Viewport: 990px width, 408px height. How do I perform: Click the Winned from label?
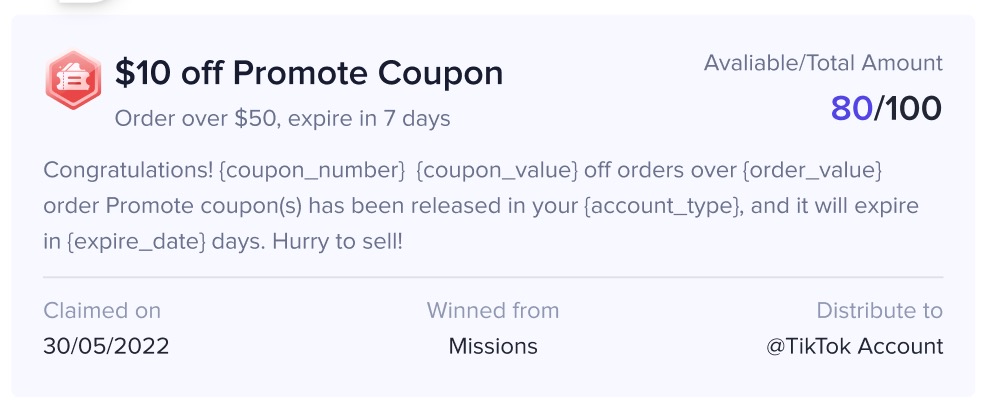click(x=492, y=311)
